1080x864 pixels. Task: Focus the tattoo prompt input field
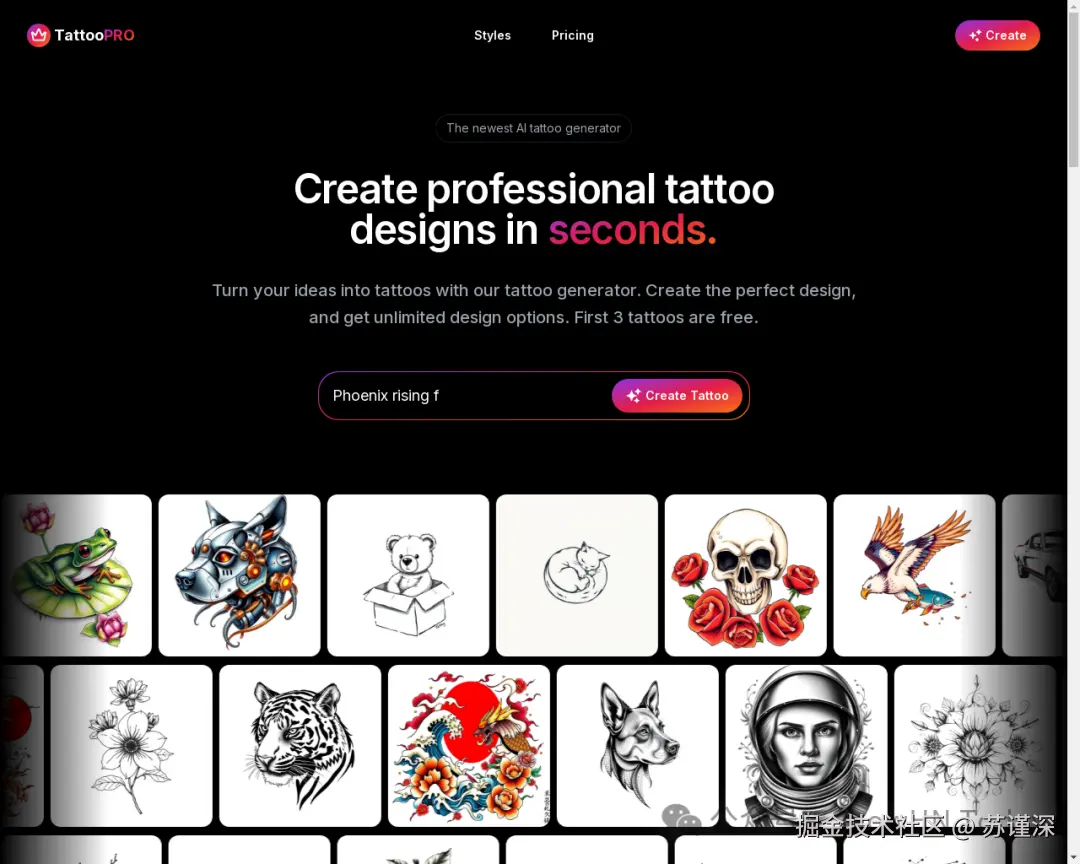(468, 395)
